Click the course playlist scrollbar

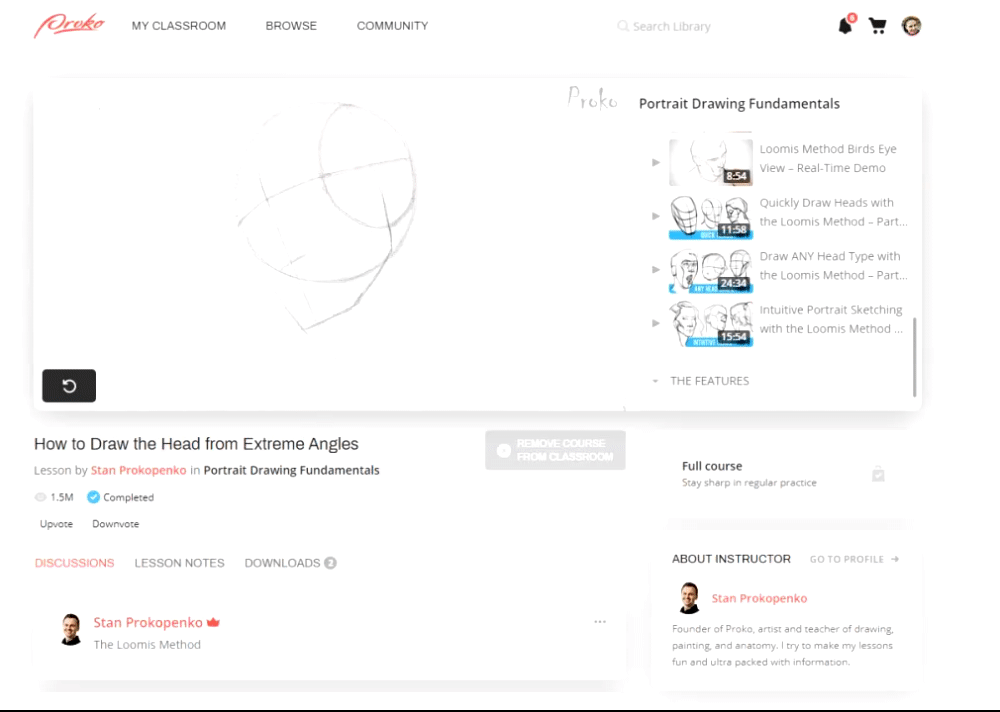[x=915, y=357]
